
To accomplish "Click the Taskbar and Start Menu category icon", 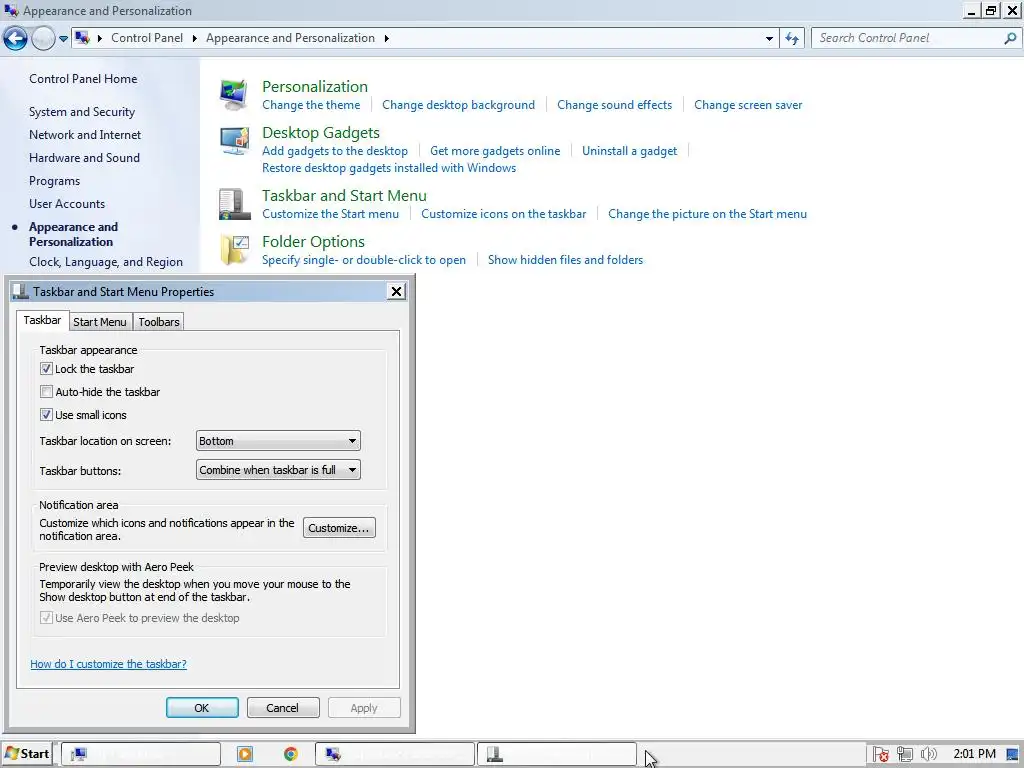I will (x=234, y=204).
